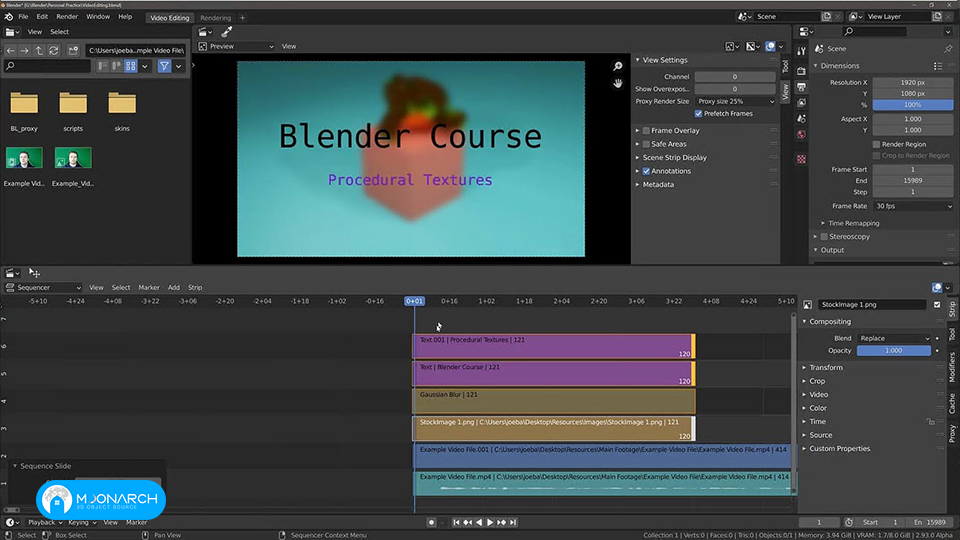The height and width of the screenshot is (540, 960).
Task: Refresh the file browser listing
Action: click(54, 50)
